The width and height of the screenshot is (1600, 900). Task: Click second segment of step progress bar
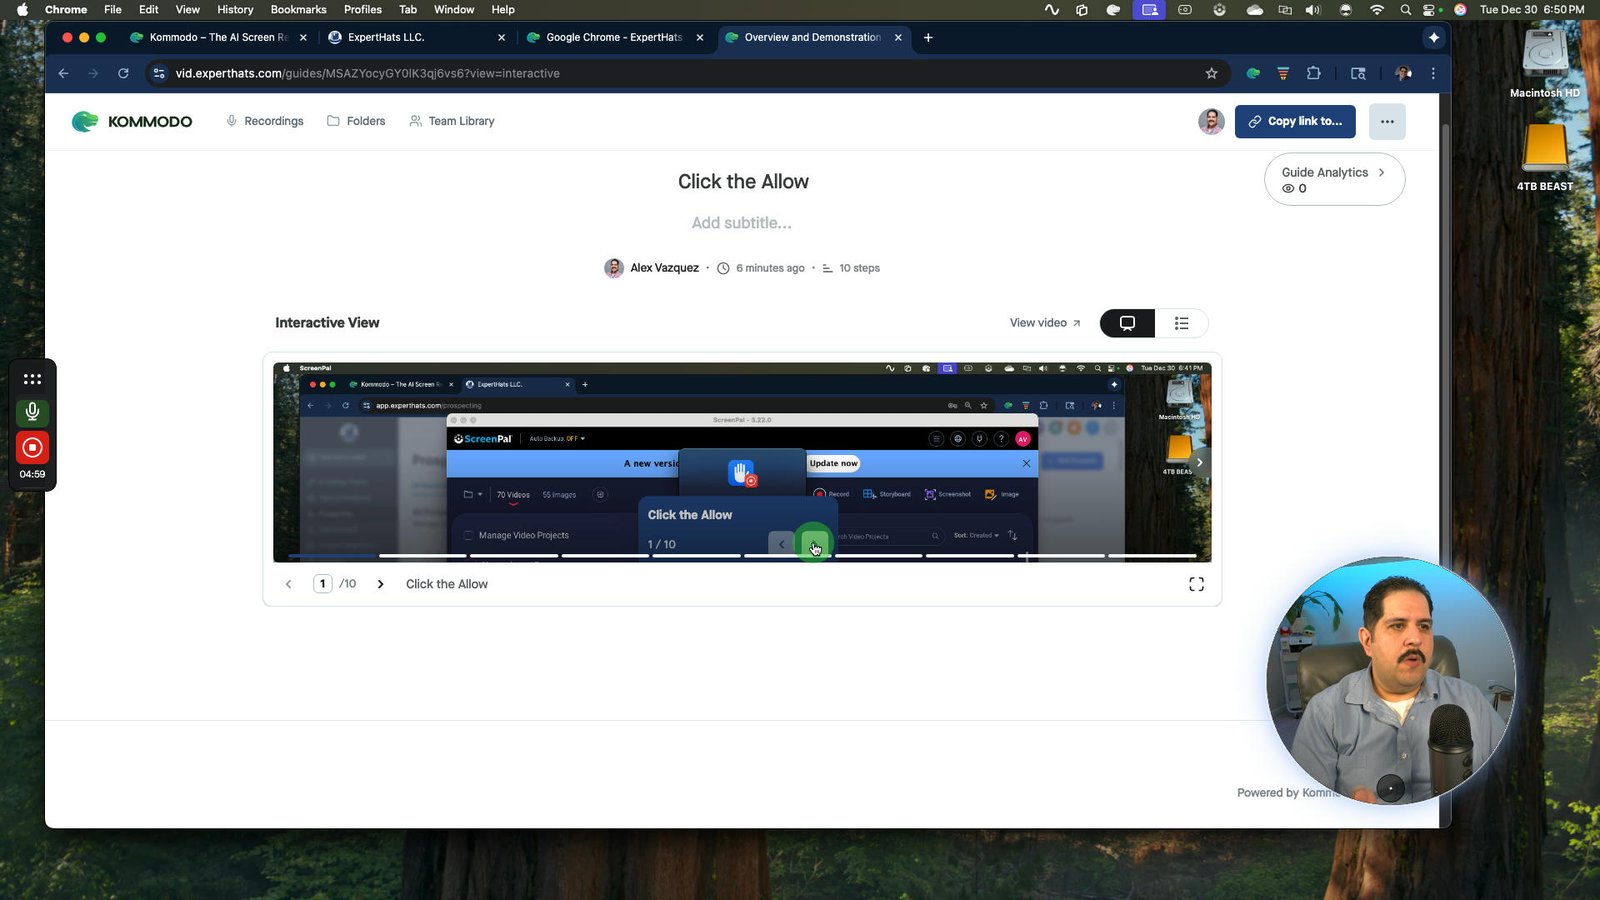click(423, 555)
